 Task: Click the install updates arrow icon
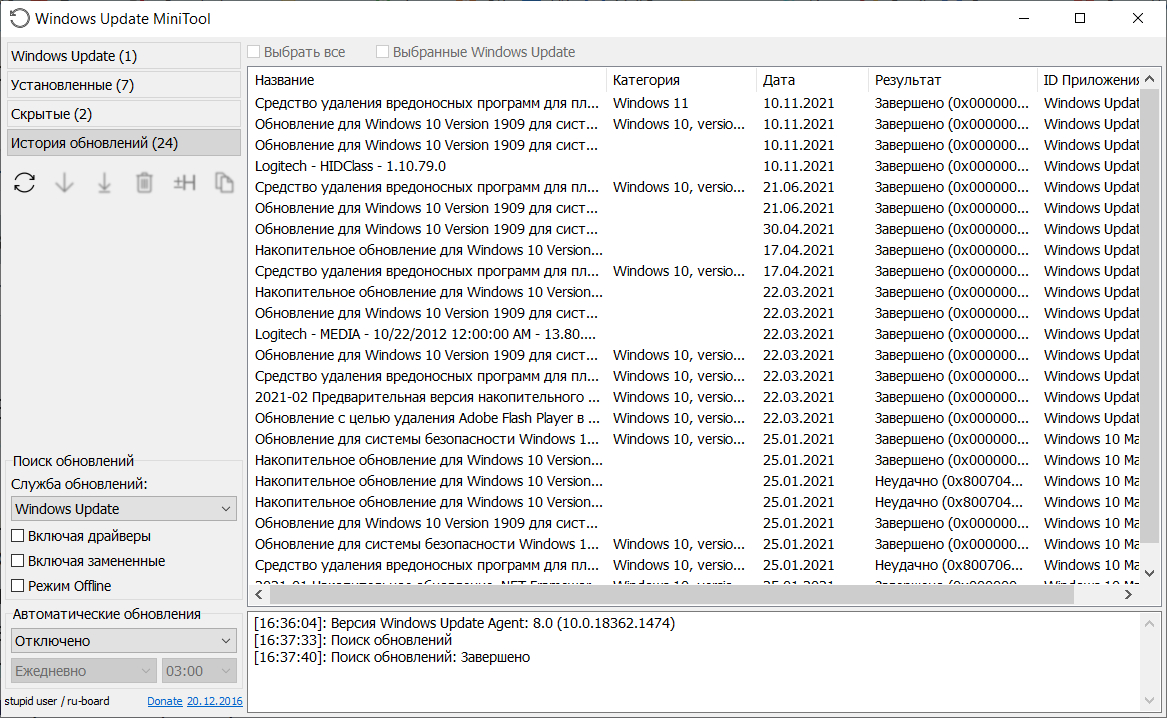(104, 182)
